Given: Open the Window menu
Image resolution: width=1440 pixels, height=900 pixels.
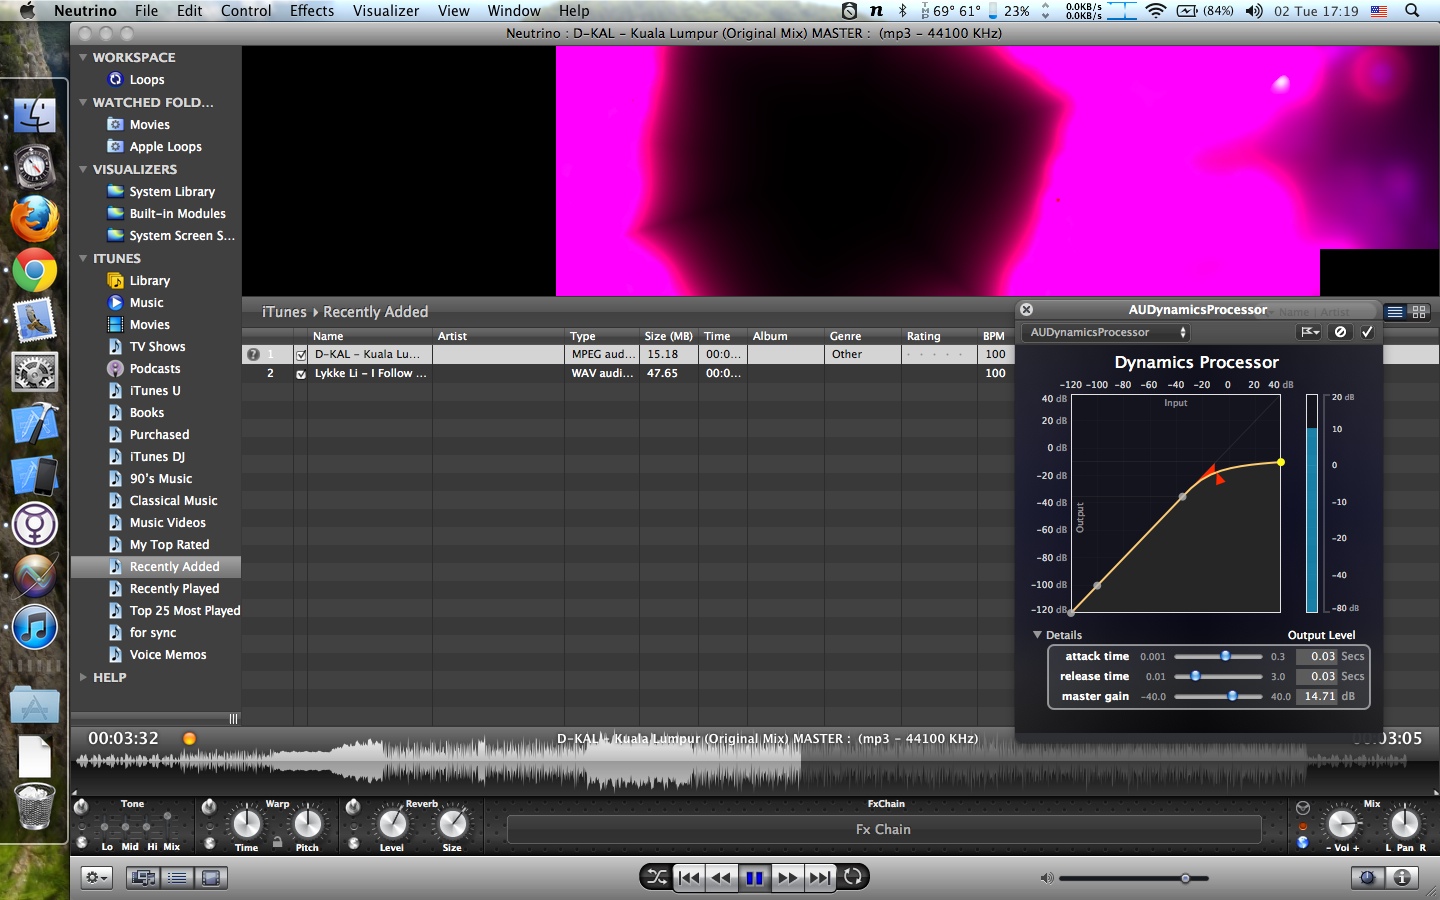Looking at the screenshot, I should (514, 11).
